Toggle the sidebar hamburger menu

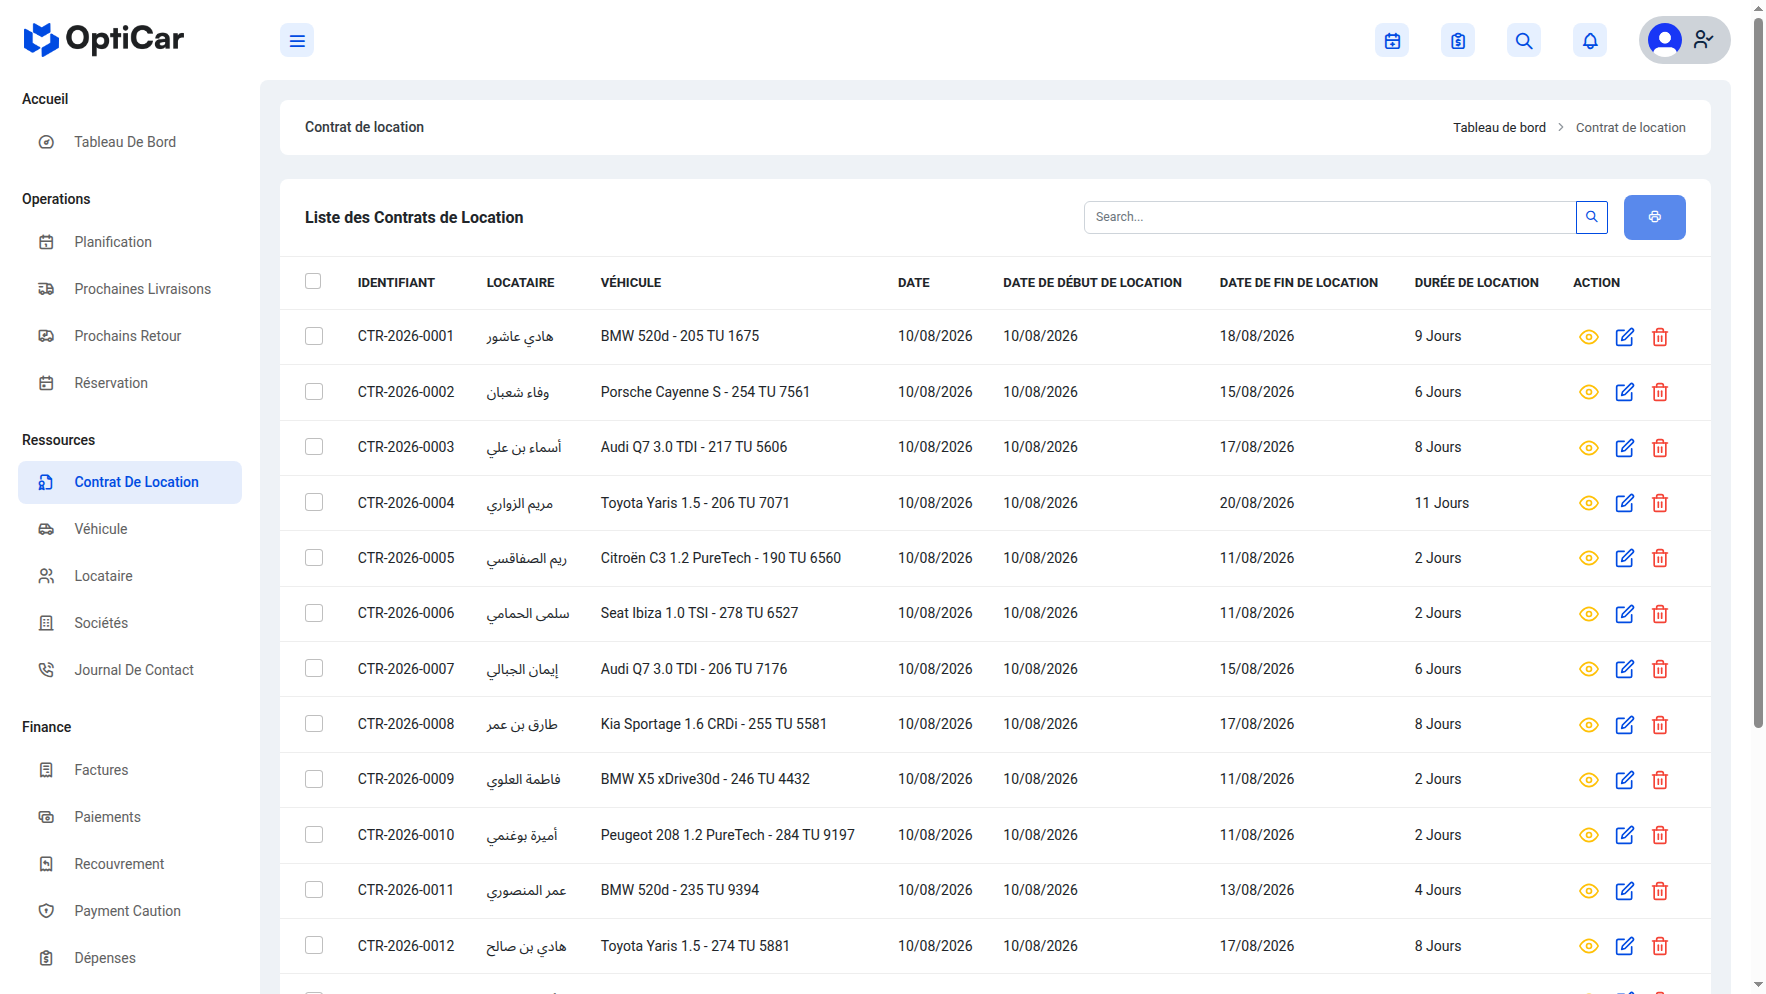pos(297,41)
